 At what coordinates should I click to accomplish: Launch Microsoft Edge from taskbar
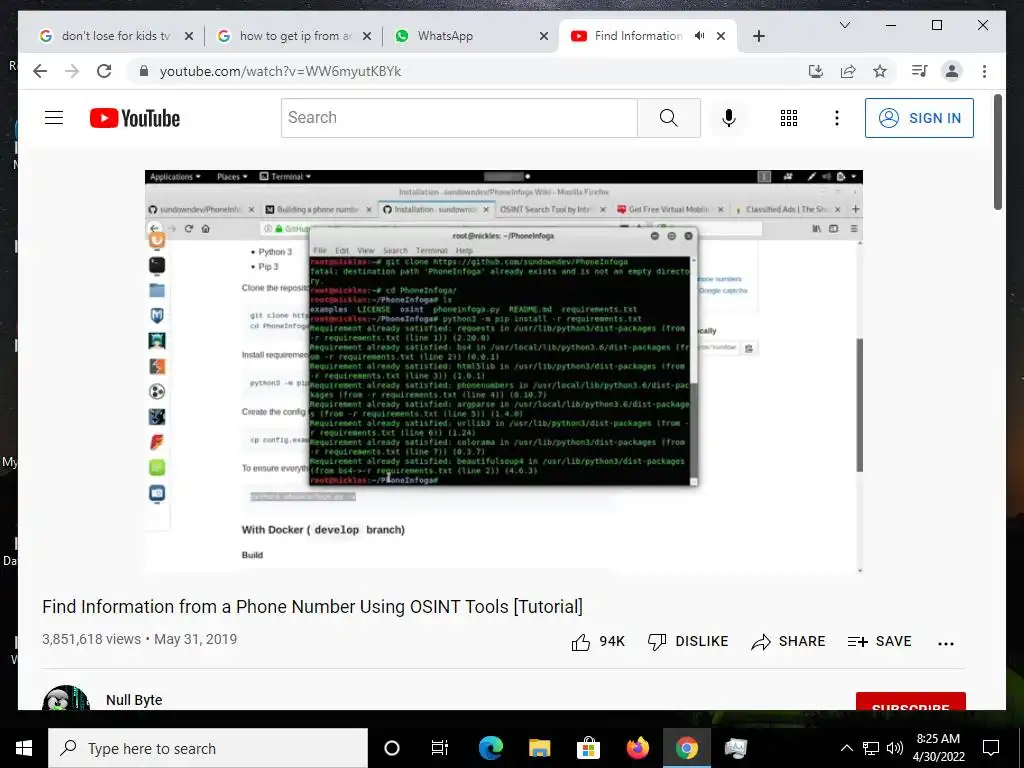[491, 748]
